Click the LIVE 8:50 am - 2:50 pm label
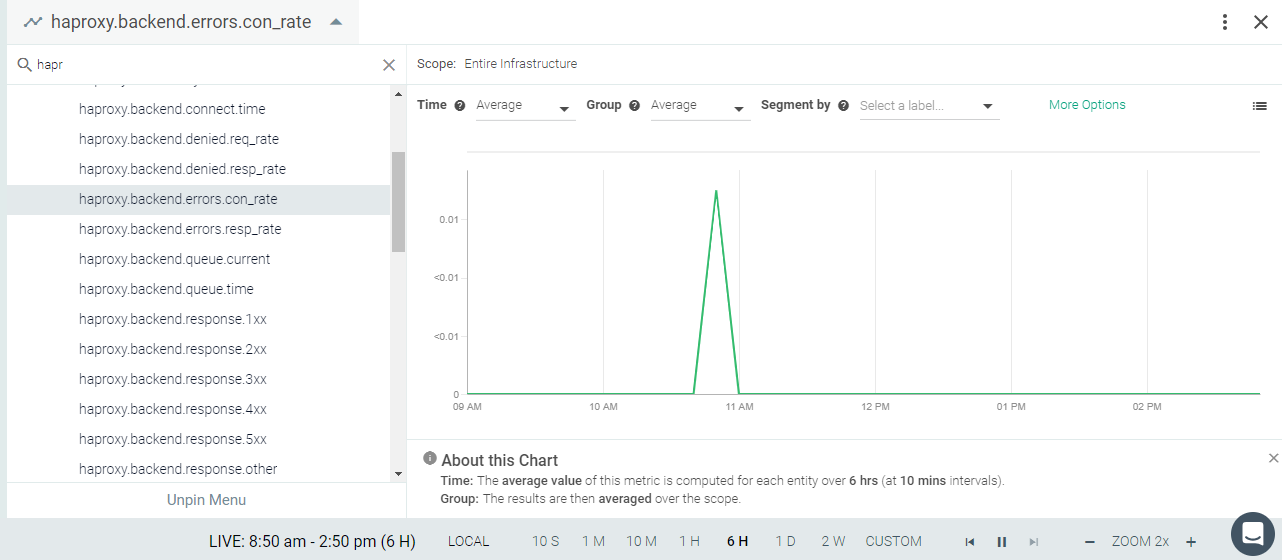1282x560 pixels. pos(312,541)
